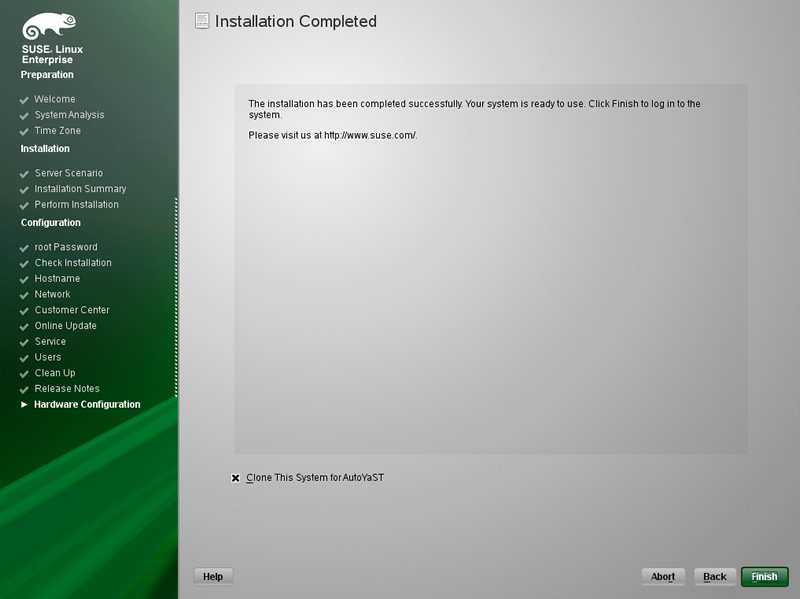Click the root Password step label
This screenshot has width=800, height=599.
tap(66, 247)
